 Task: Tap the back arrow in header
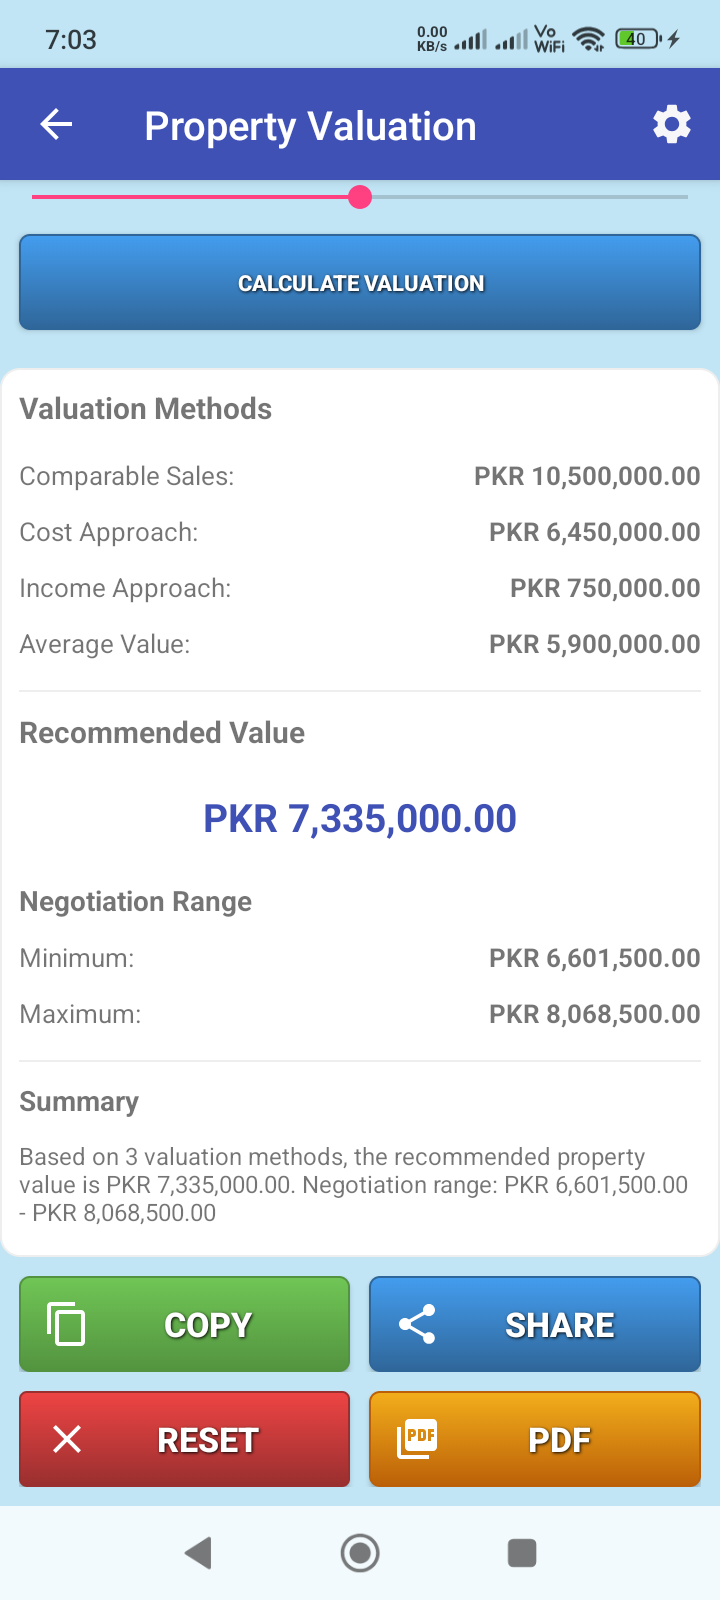[57, 125]
